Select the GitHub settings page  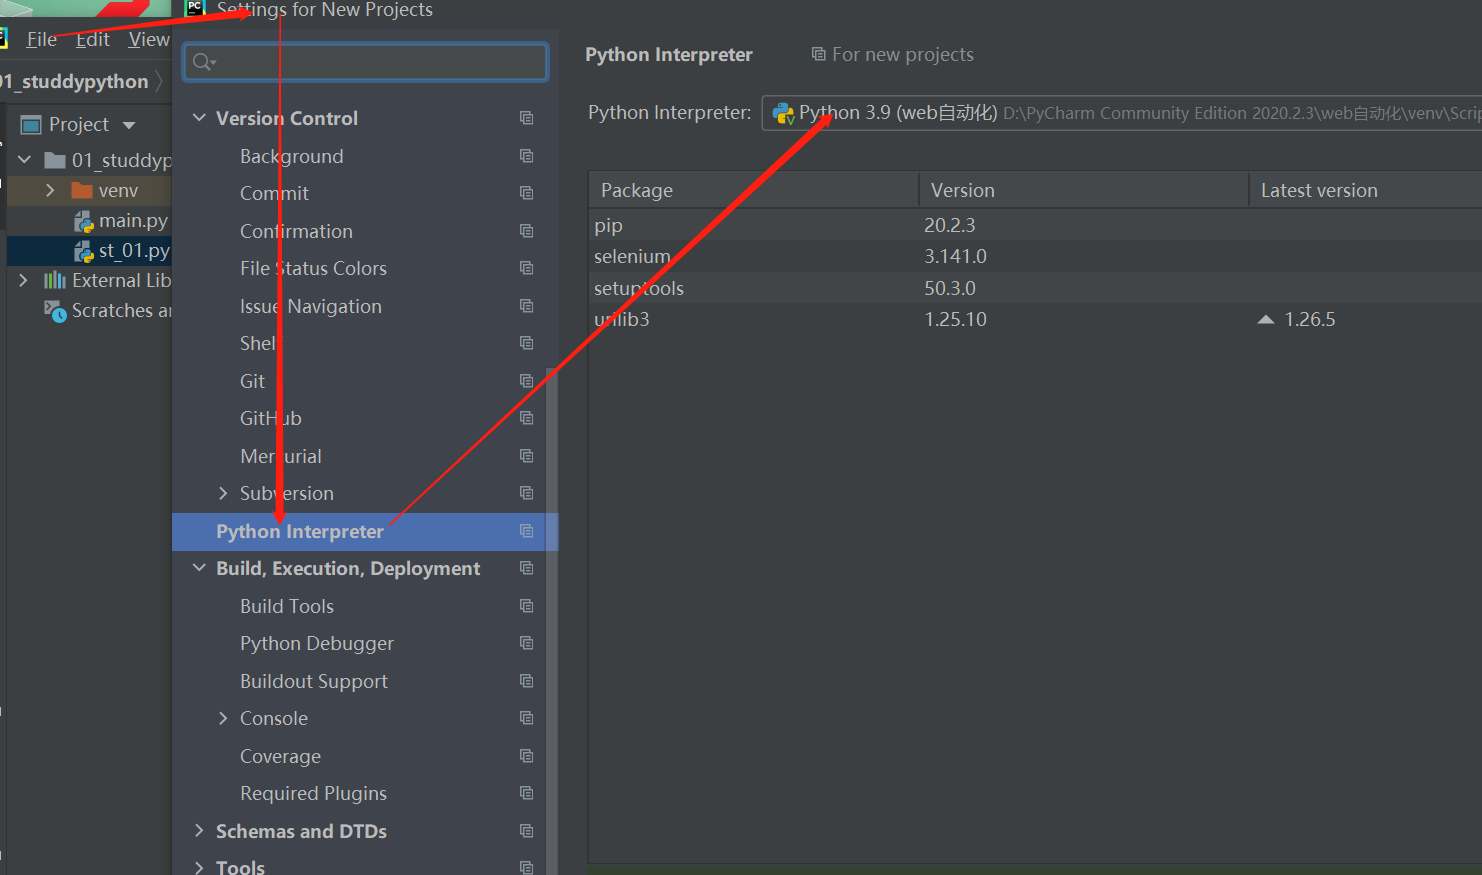[x=271, y=418]
